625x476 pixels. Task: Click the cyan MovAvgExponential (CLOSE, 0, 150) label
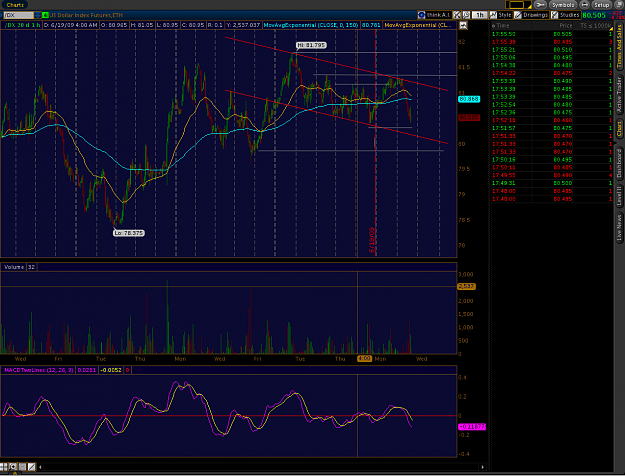click(311, 25)
